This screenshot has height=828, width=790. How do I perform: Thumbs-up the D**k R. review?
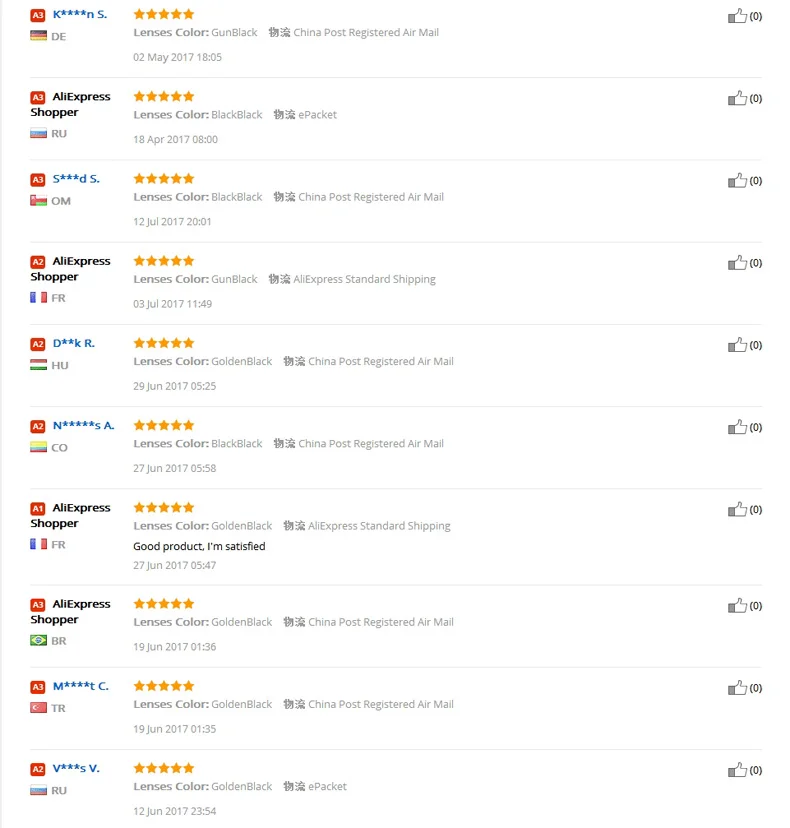tap(737, 345)
